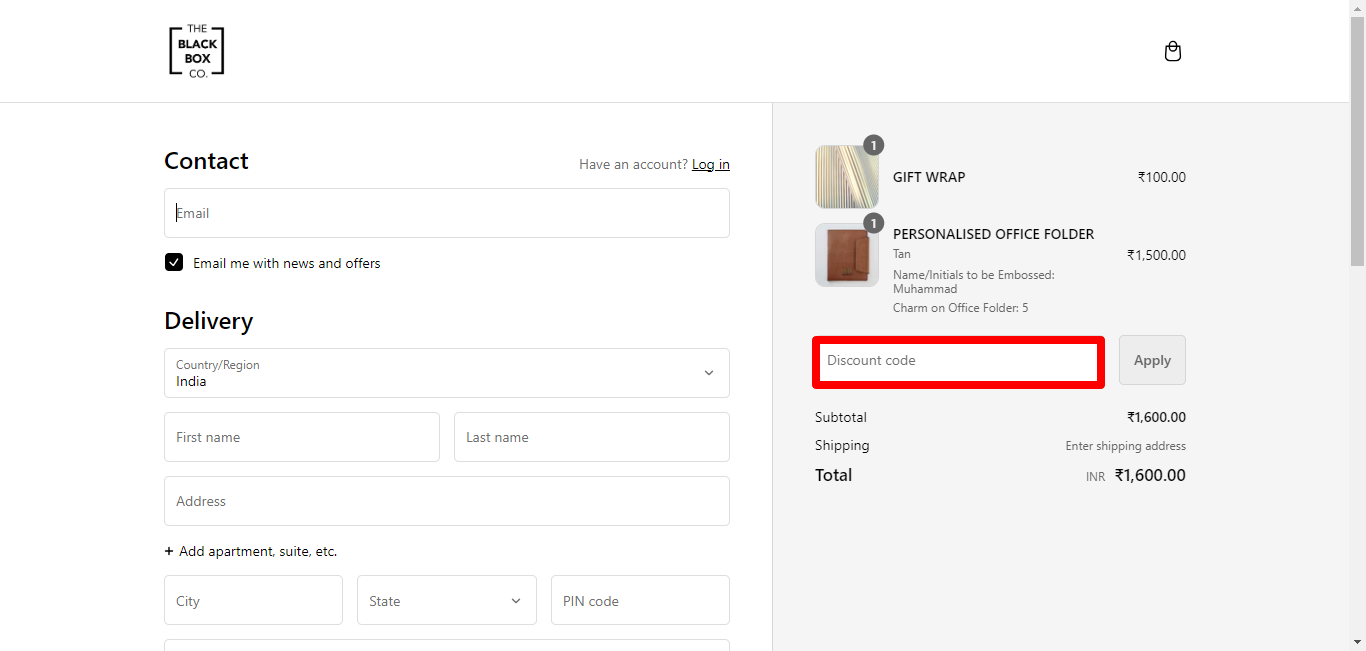Open the Log in link
1366x651 pixels.
[x=710, y=164]
